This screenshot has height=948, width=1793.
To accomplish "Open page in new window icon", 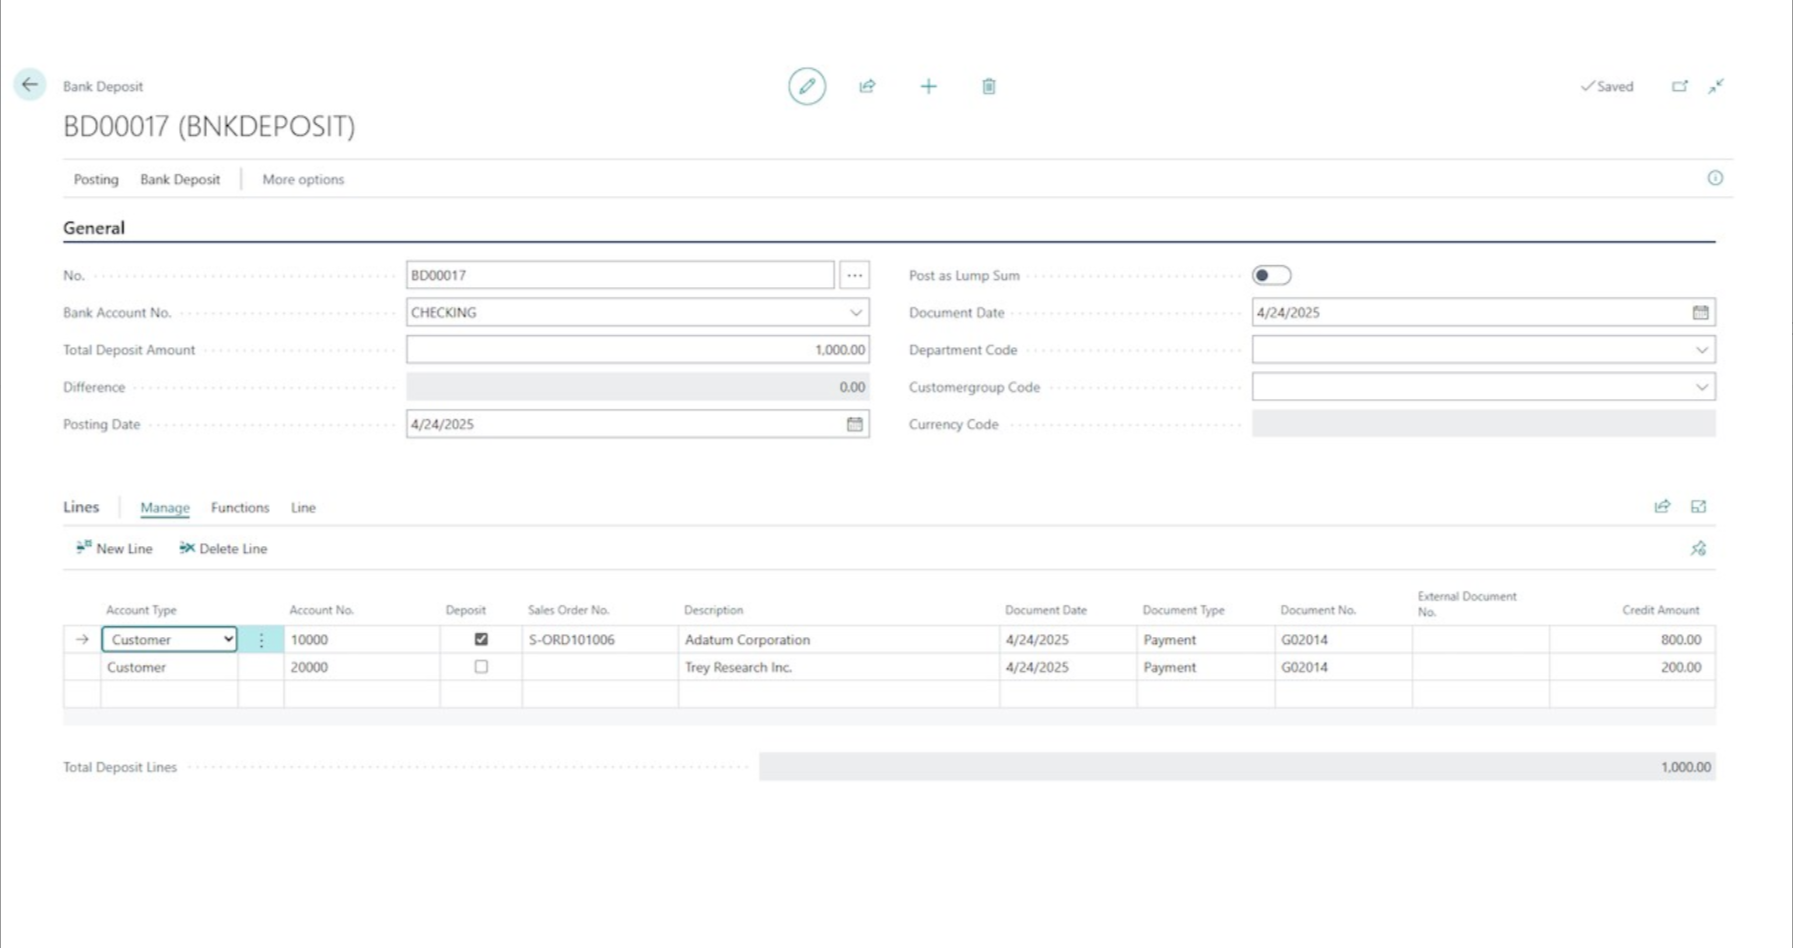I will [1679, 86].
